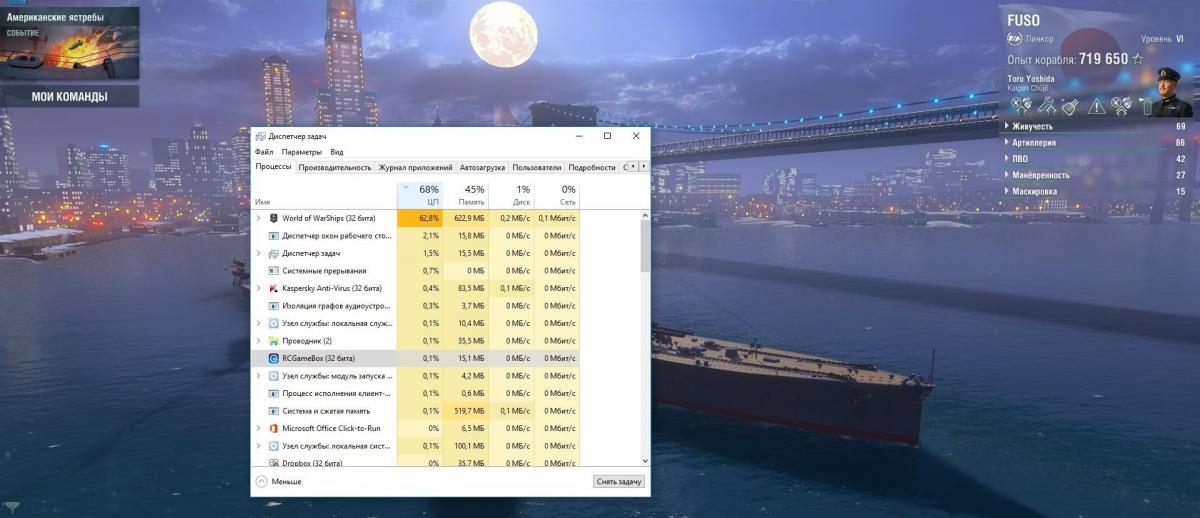Sort processes by the Имя column

click(324, 194)
